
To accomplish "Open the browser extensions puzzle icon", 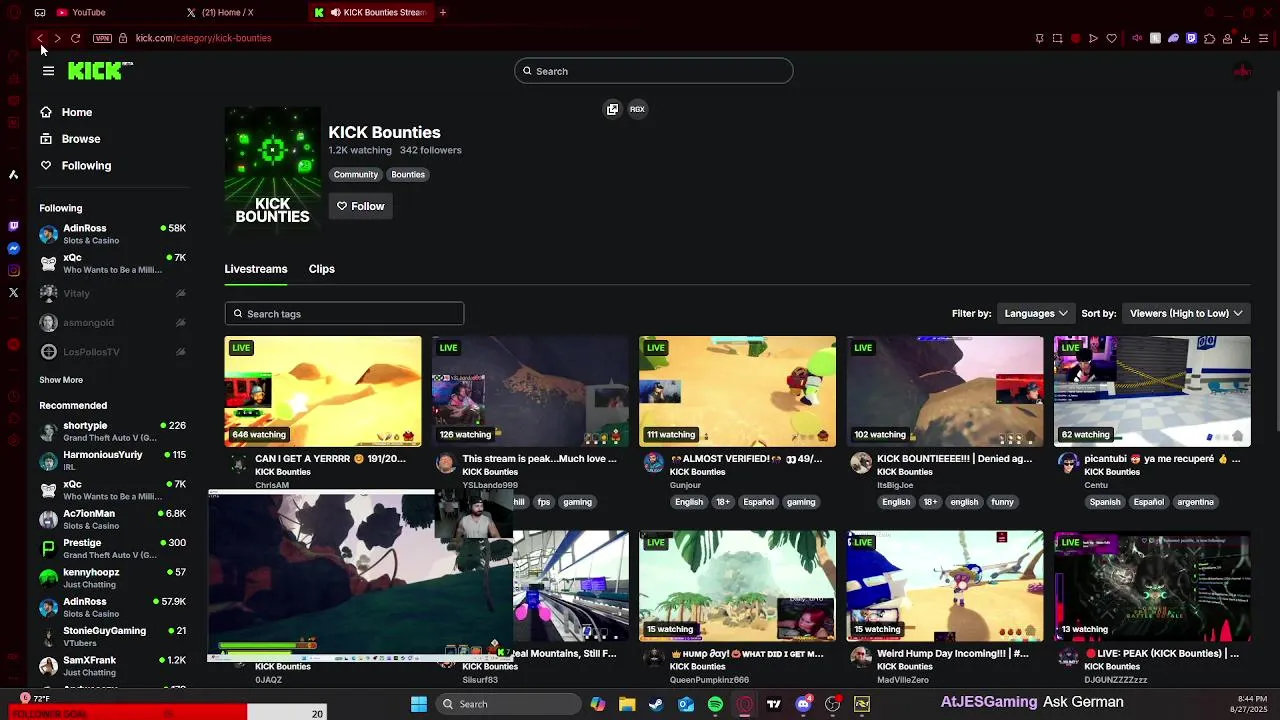I will tap(1209, 38).
